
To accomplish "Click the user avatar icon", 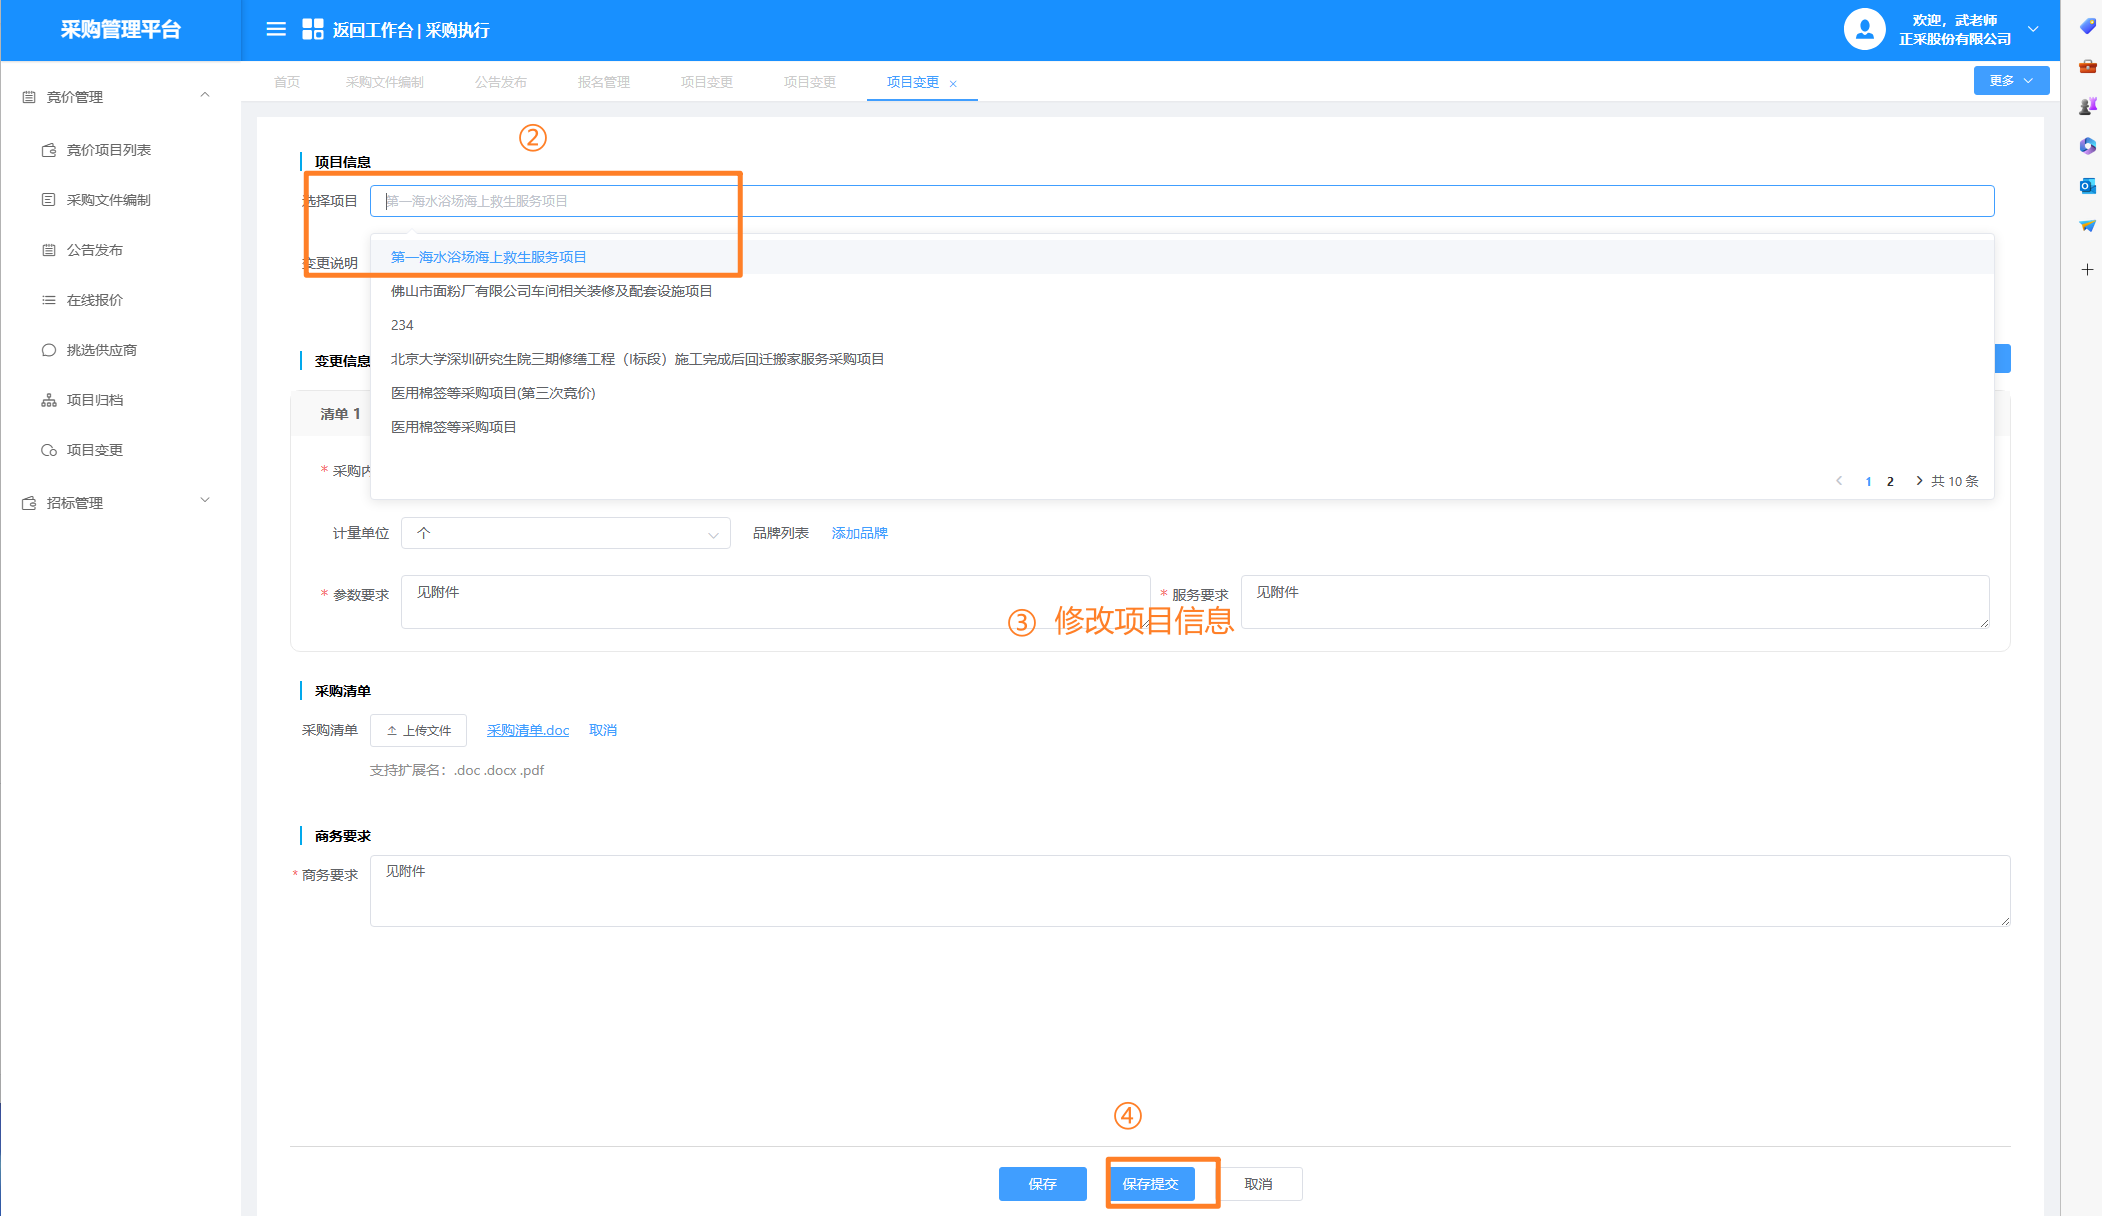I will 1864,30.
